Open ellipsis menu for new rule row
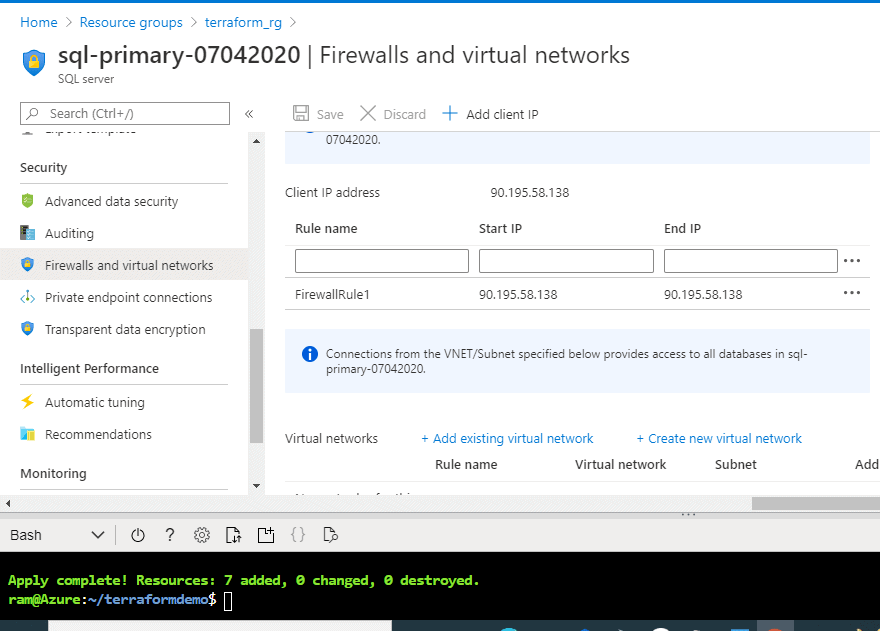 point(852,261)
